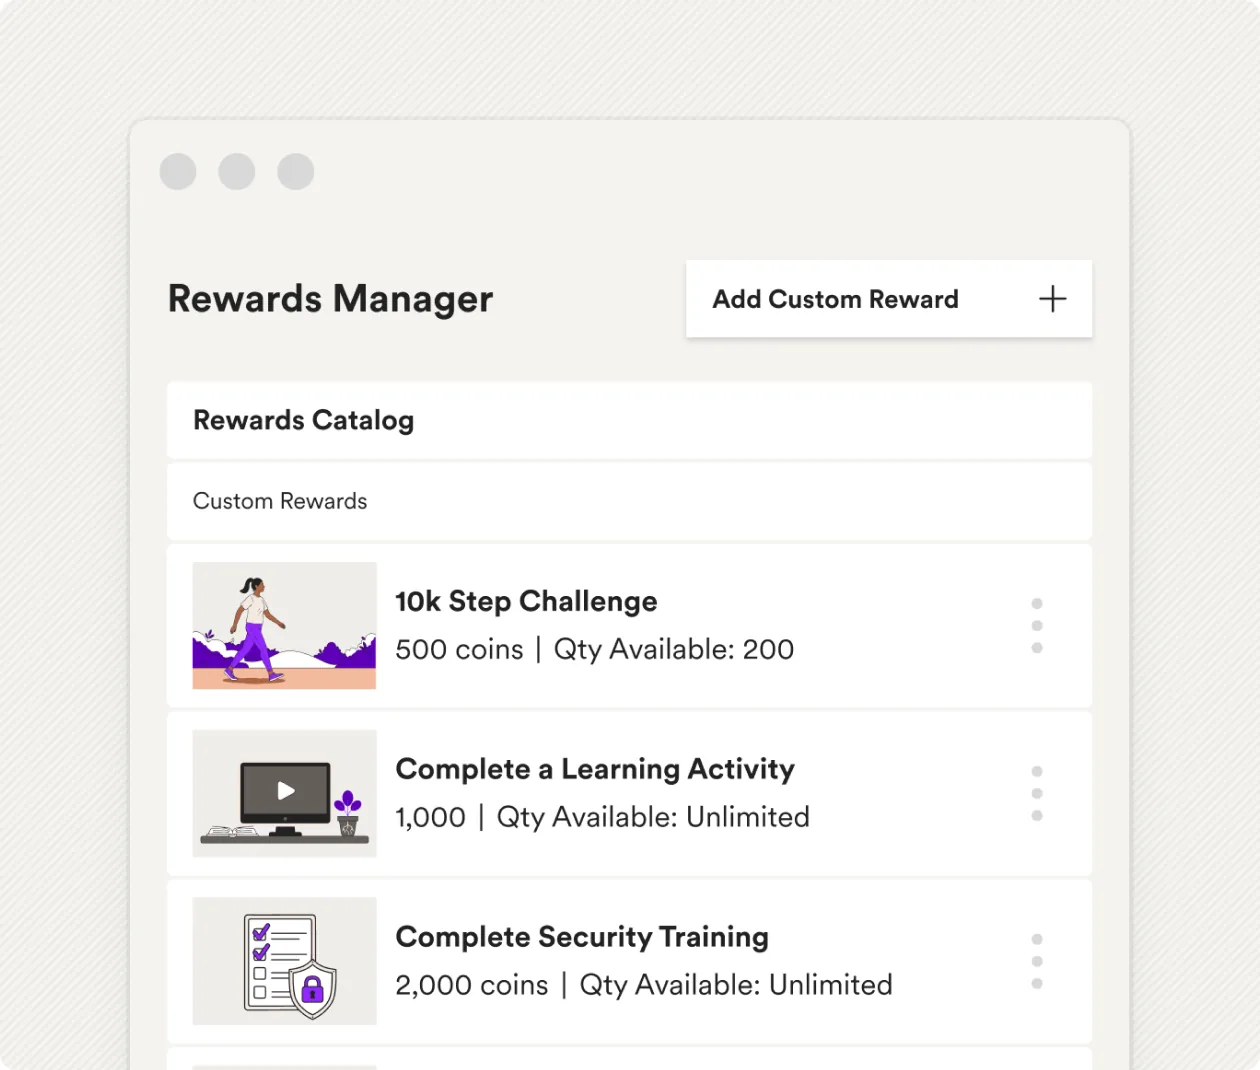The width and height of the screenshot is (1260, 1070).
Task: Select the 10k Step Challenge walking thumbnail
Action: click(x=285, y=626)
